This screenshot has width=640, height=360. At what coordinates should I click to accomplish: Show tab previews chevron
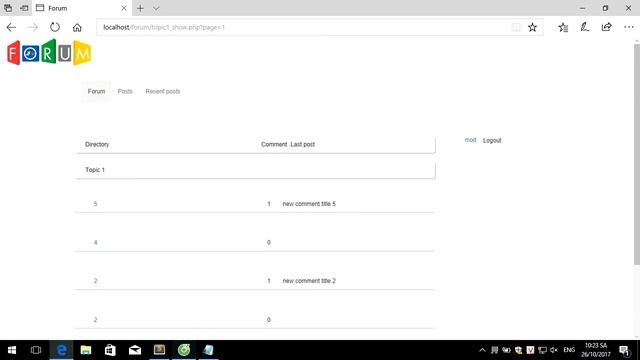click(x=156, y=8)
